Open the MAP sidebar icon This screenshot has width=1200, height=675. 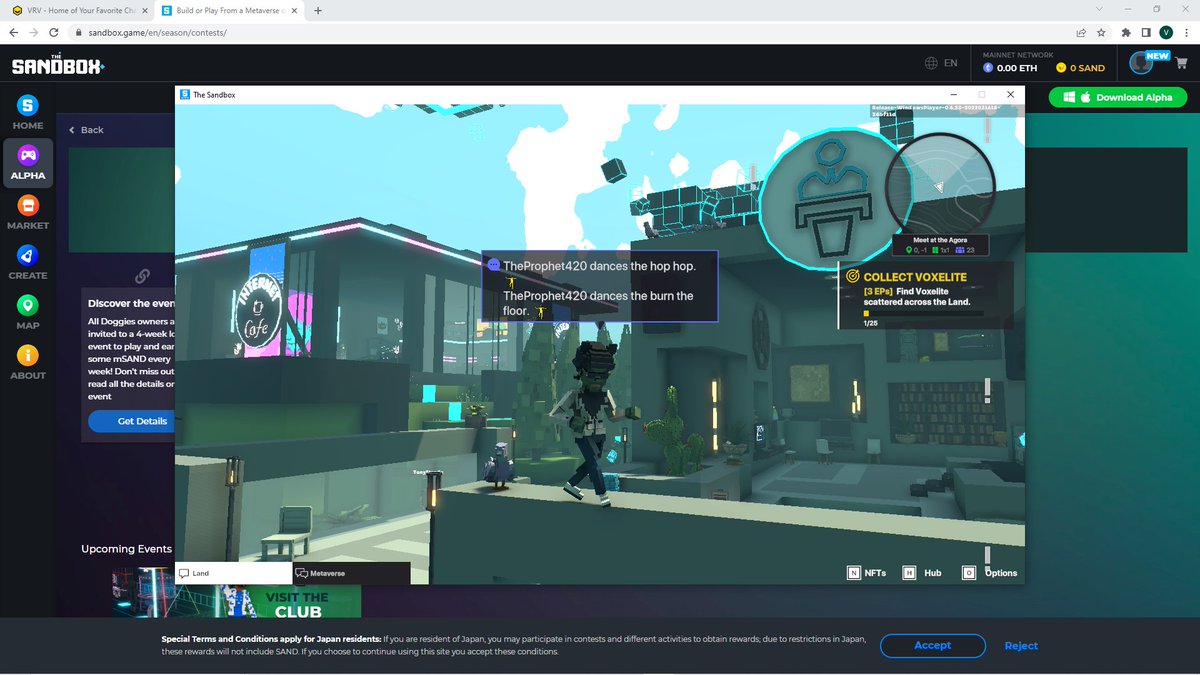pos(28,305)
